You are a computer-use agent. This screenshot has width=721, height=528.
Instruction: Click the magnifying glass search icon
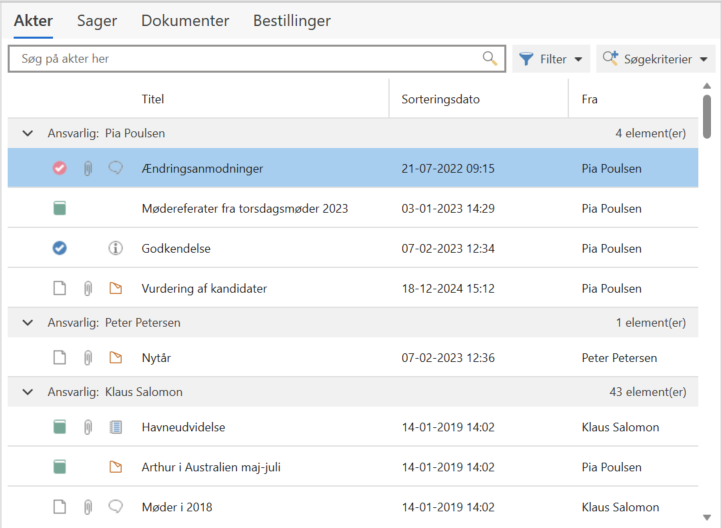point(489,59)
